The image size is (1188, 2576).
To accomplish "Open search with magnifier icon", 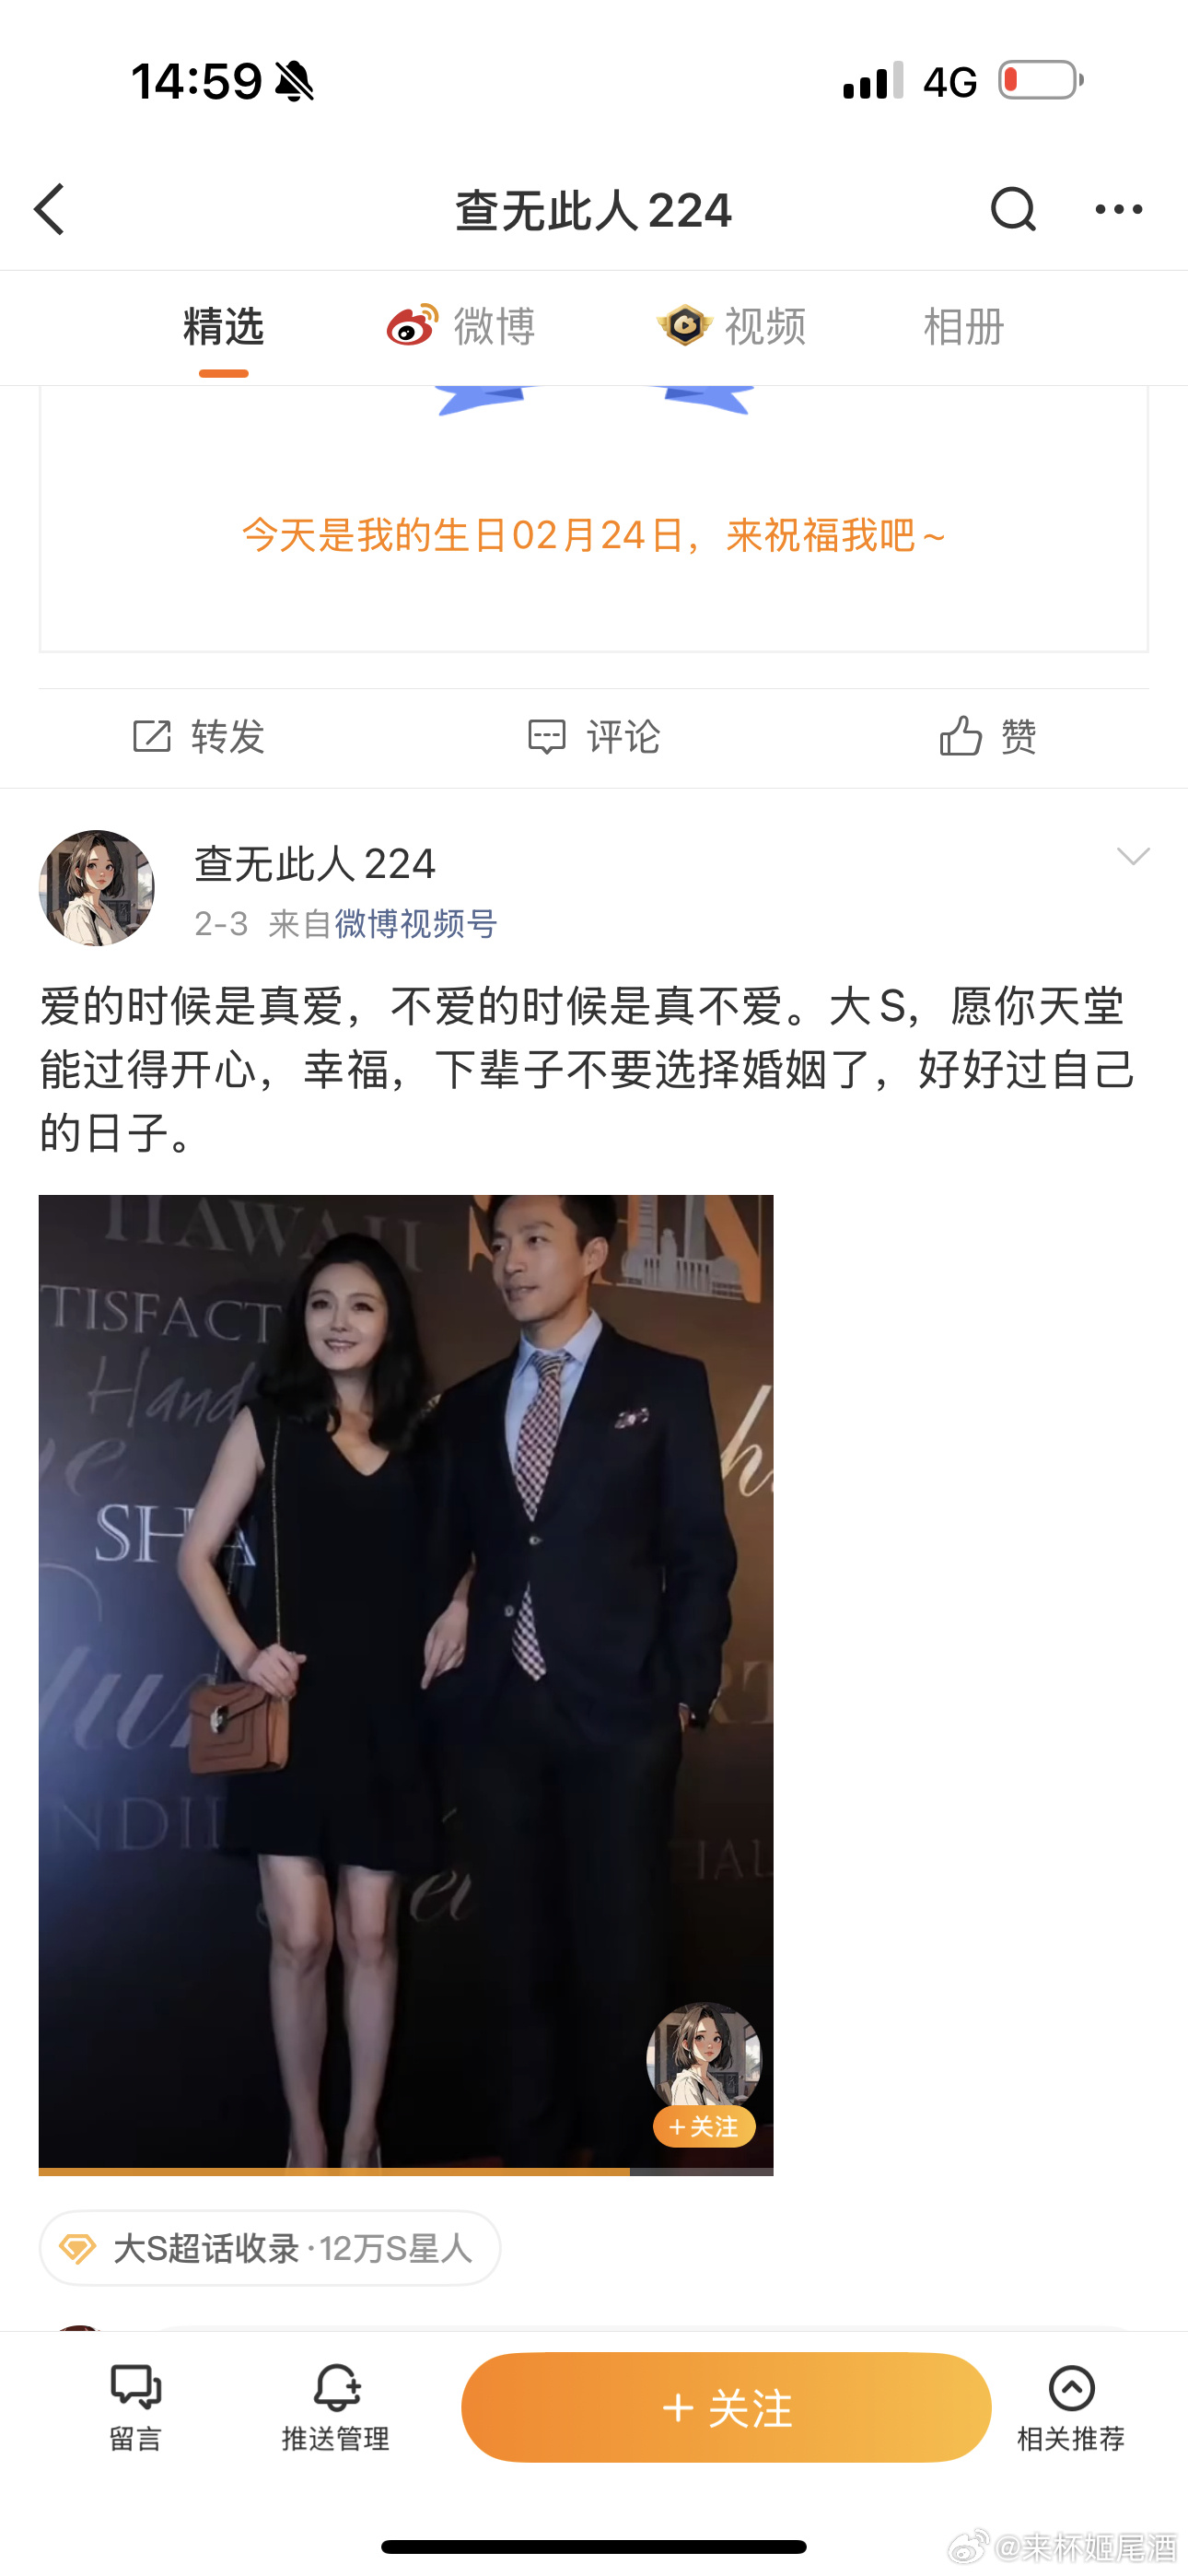I will 1013,209.
